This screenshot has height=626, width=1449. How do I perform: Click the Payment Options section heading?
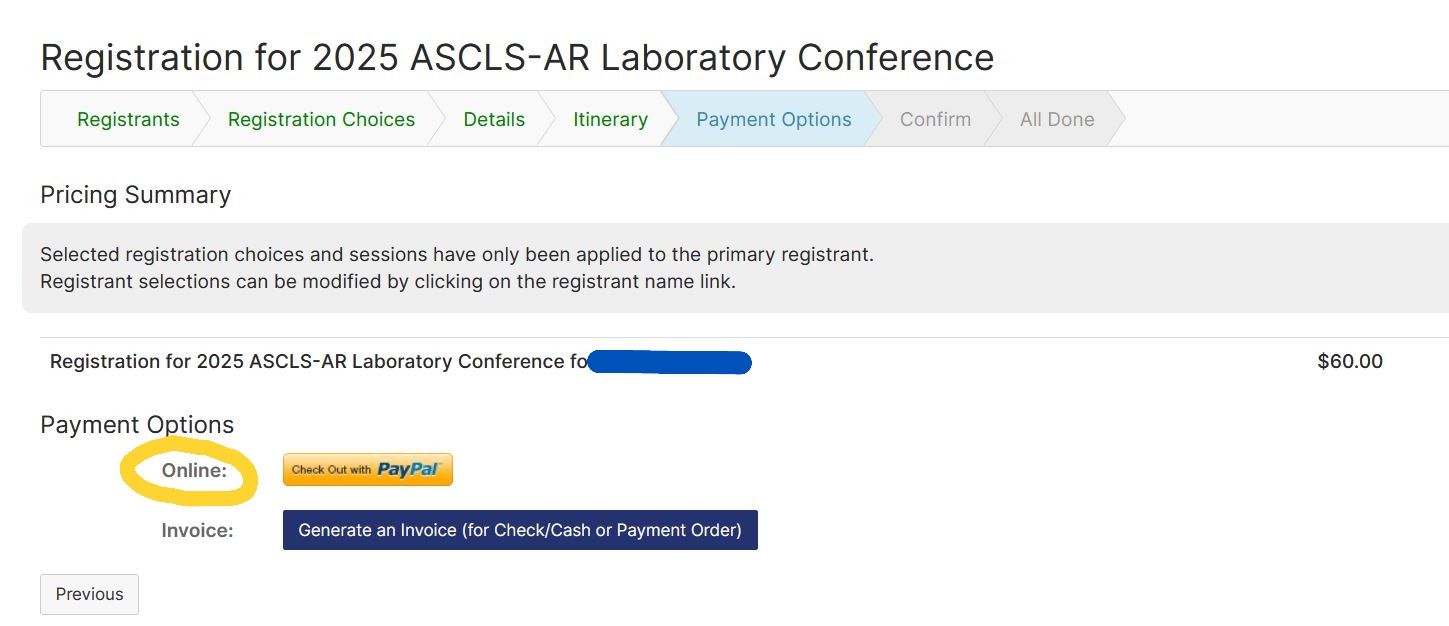point(137,424)
